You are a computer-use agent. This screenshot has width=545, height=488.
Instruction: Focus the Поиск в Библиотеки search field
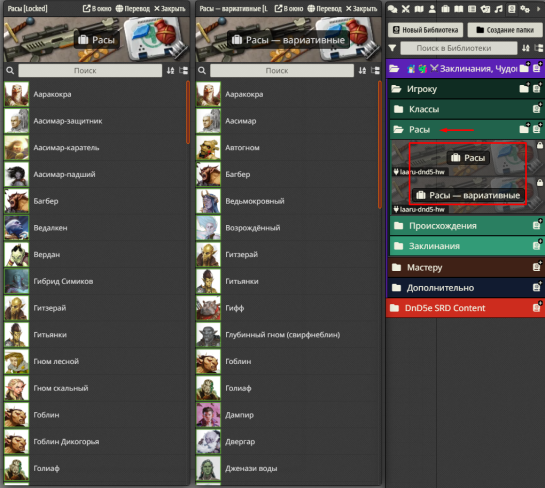458,48
